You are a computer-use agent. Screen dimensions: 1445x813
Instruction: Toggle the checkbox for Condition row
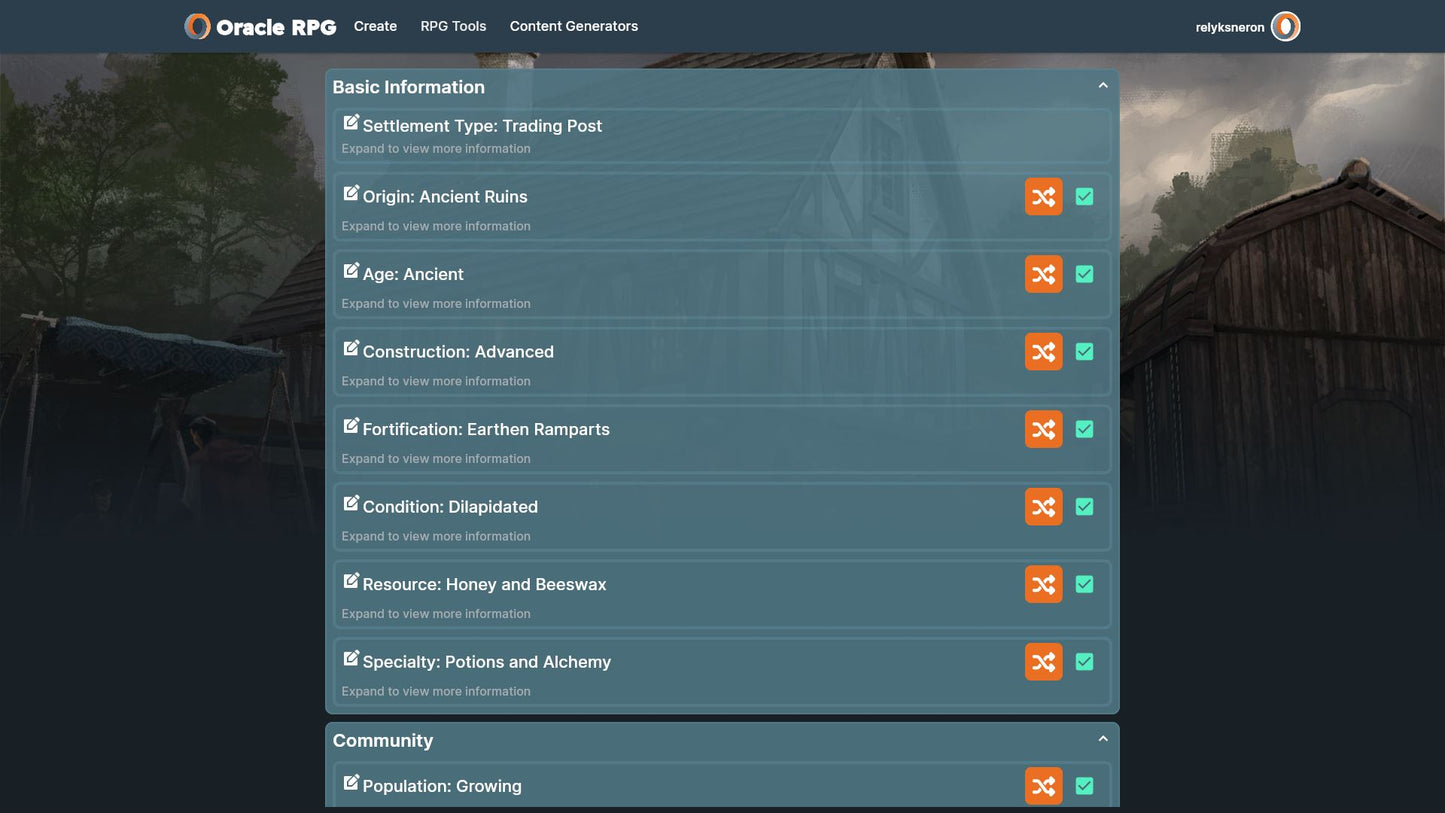[x=1084, y=507]
